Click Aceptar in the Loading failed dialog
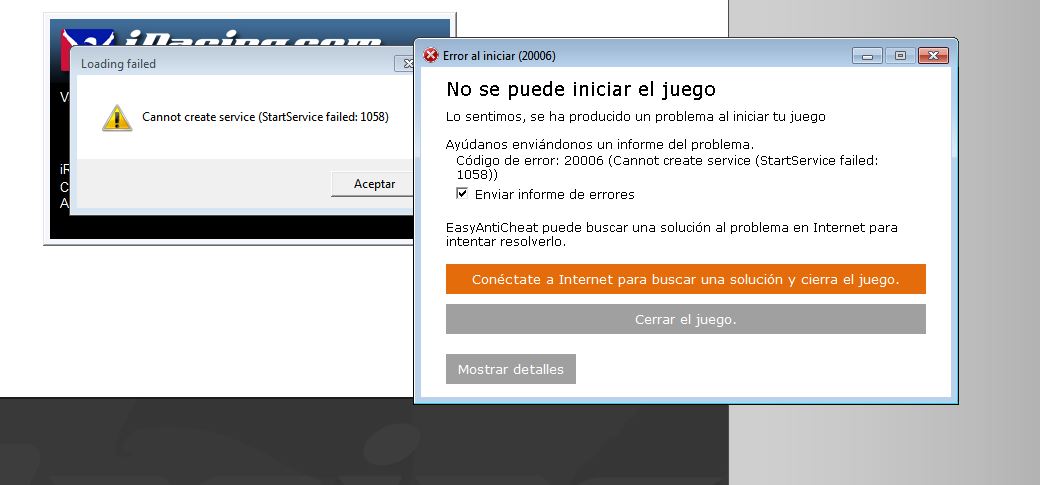 (373, 184)
